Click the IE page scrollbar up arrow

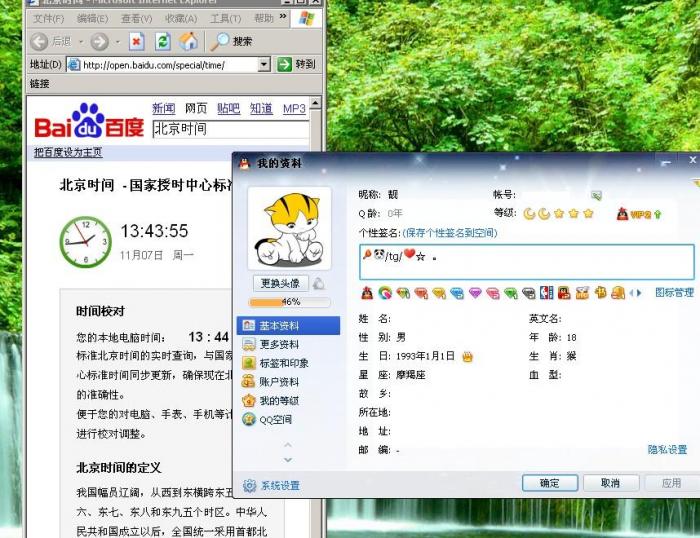pyautogui.click(x=315, y=103)
